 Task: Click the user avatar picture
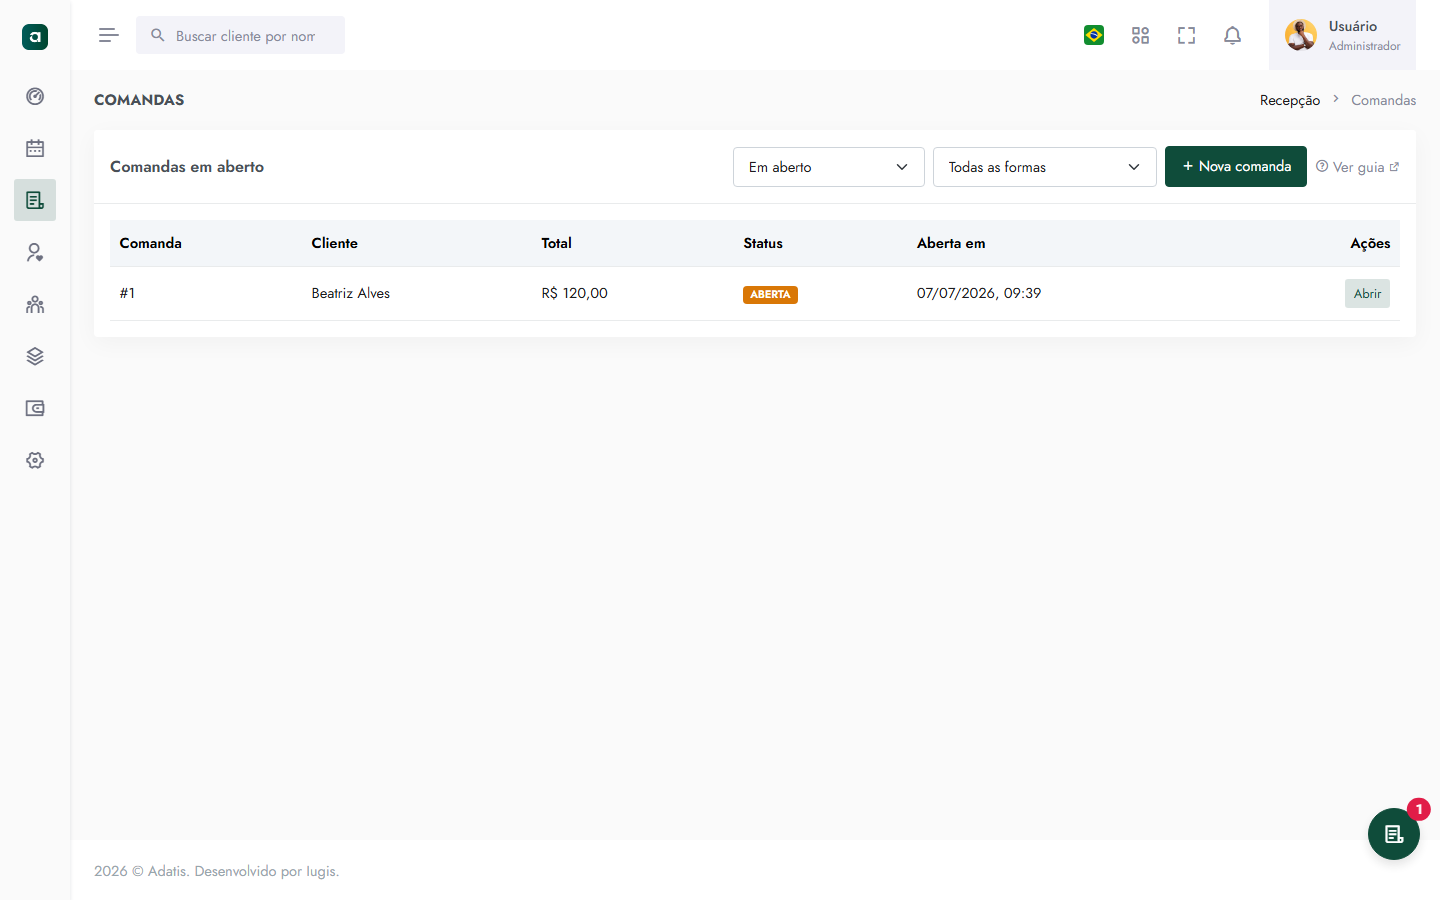pos(1301,35)
